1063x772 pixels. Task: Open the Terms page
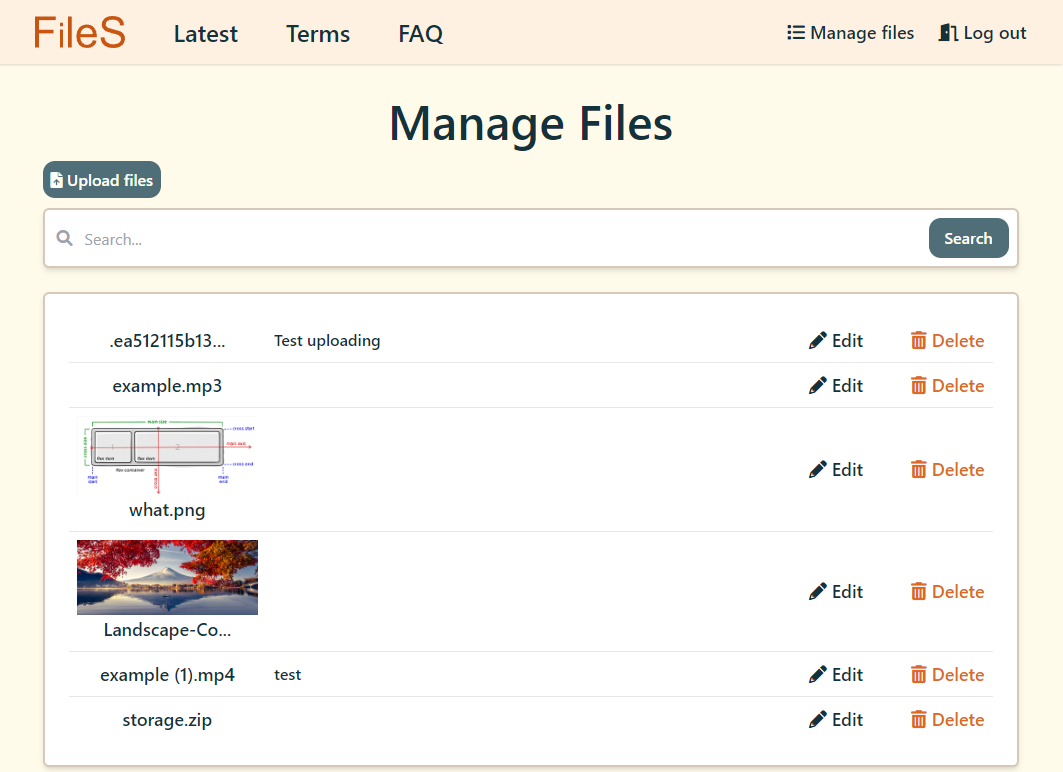317,33
